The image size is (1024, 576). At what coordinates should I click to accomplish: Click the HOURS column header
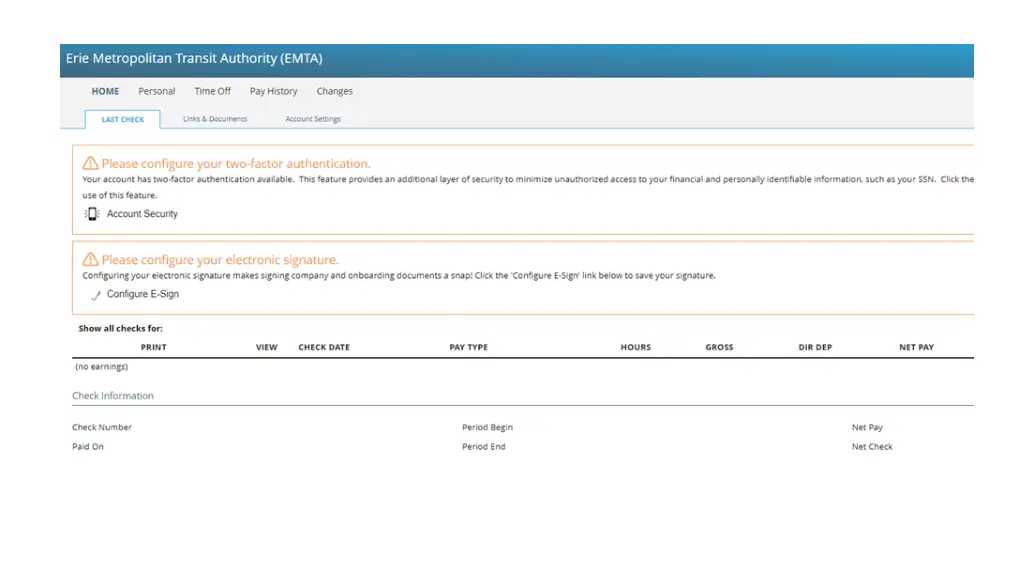(x=635, y=347)
